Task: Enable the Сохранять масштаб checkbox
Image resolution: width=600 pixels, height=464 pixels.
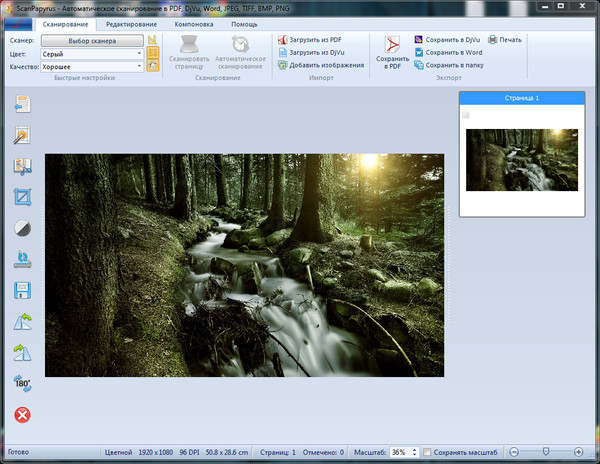Action: (x=428, y=452)
